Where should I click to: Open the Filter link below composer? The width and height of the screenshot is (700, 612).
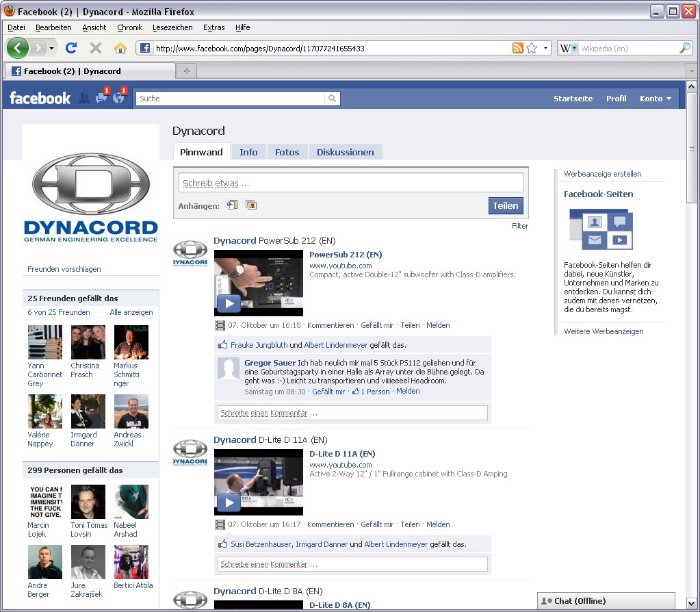pyautogui.click(x=520, y=226)
